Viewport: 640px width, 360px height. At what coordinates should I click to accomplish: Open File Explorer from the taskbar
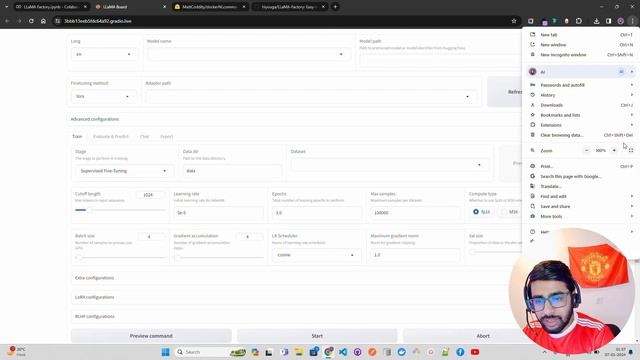click(299, 352)
